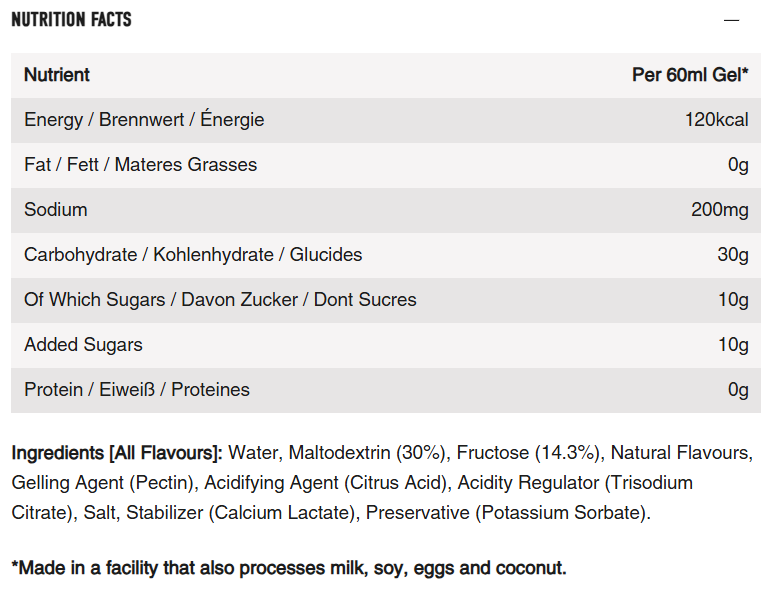The height and width of the screenshot is (596, 776).
Task: Click the Carbohydrate / Kohlenhydrate / Glucides row
Action: pos(386,255)
